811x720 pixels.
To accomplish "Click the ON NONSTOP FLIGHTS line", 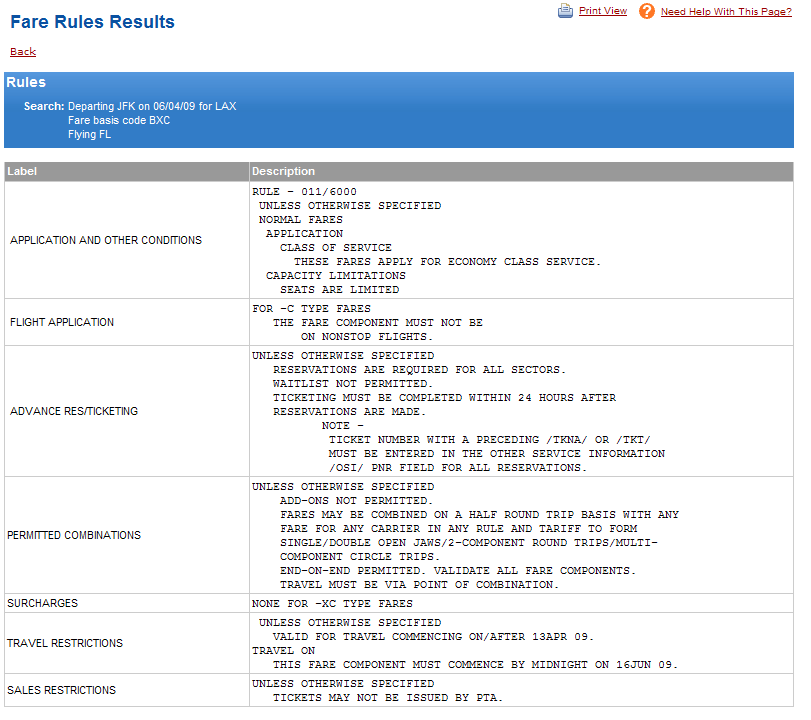I will [x=367, y=337].
